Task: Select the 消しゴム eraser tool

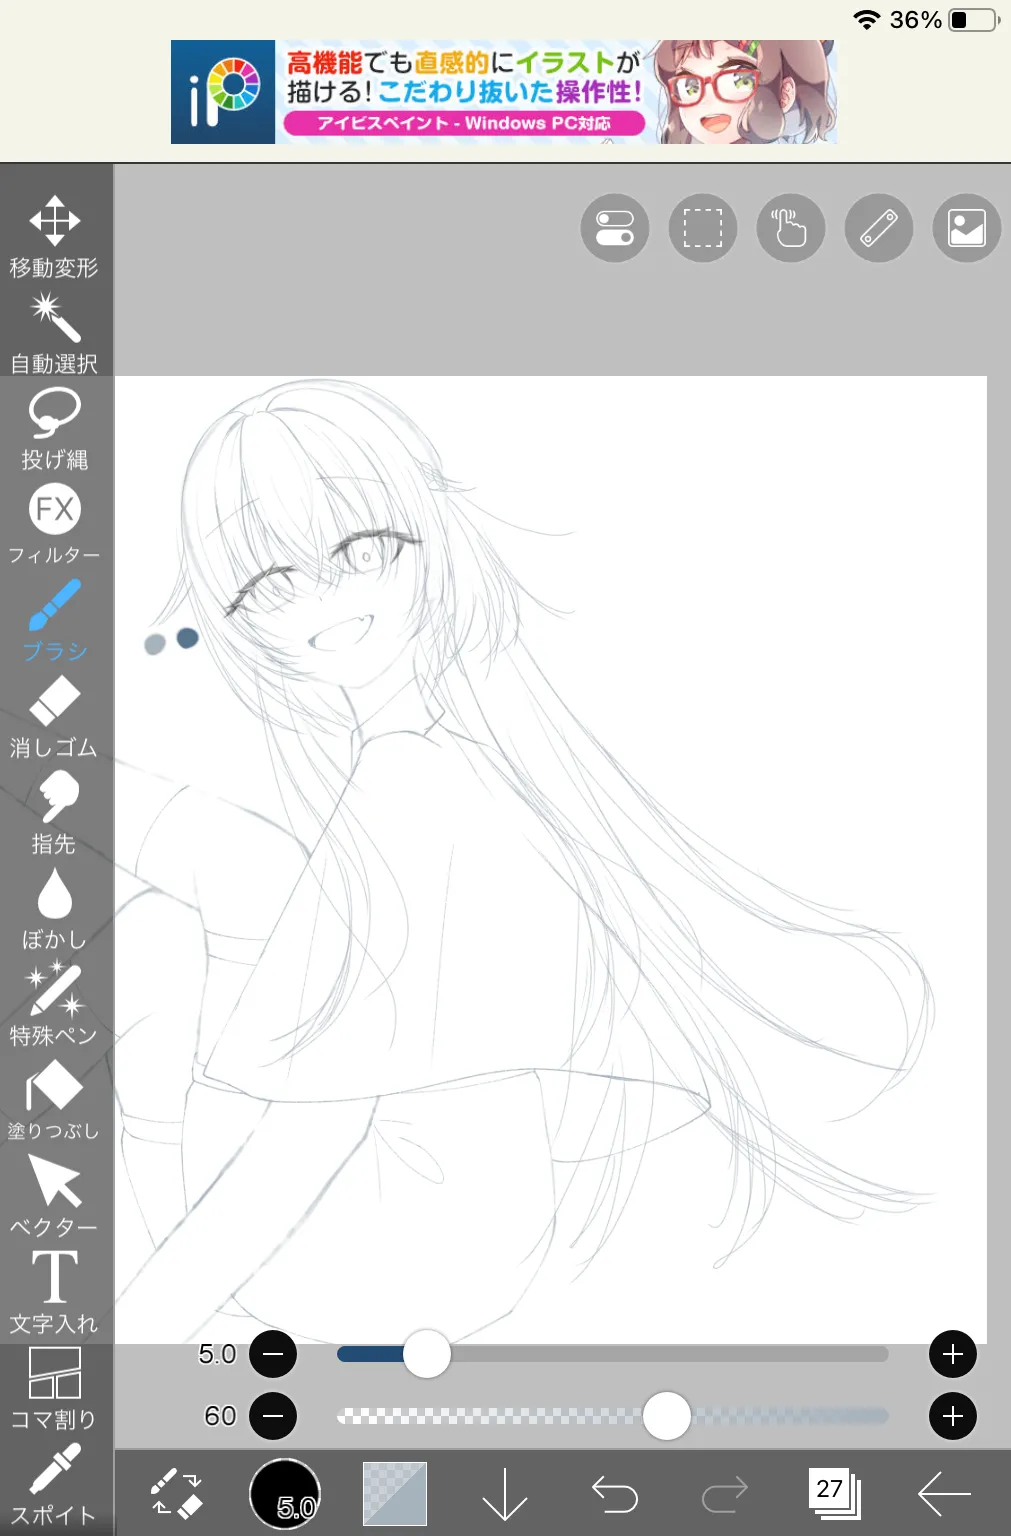Action: tap(55, 717)
